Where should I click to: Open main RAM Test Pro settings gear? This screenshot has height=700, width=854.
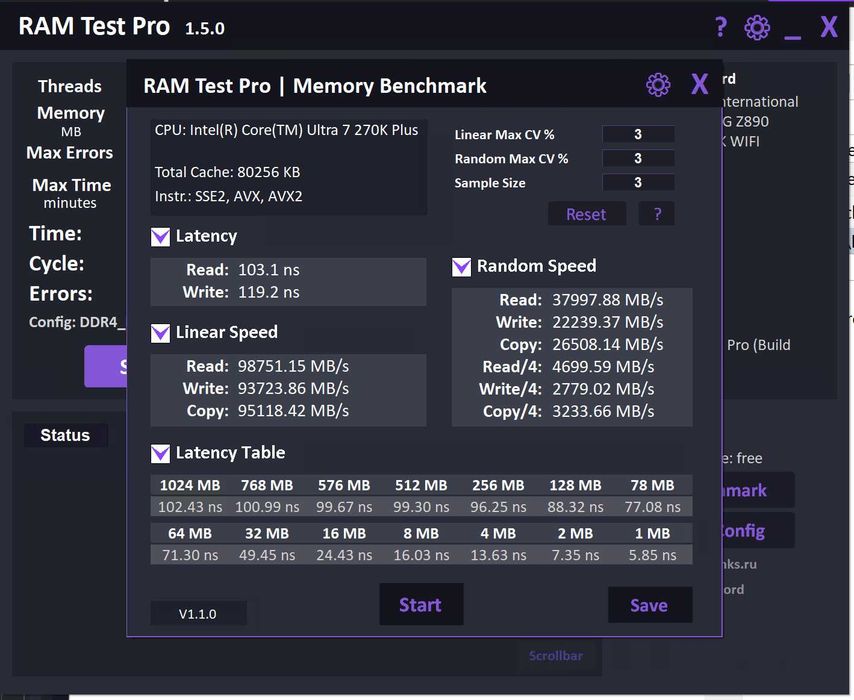coord(757,27)
